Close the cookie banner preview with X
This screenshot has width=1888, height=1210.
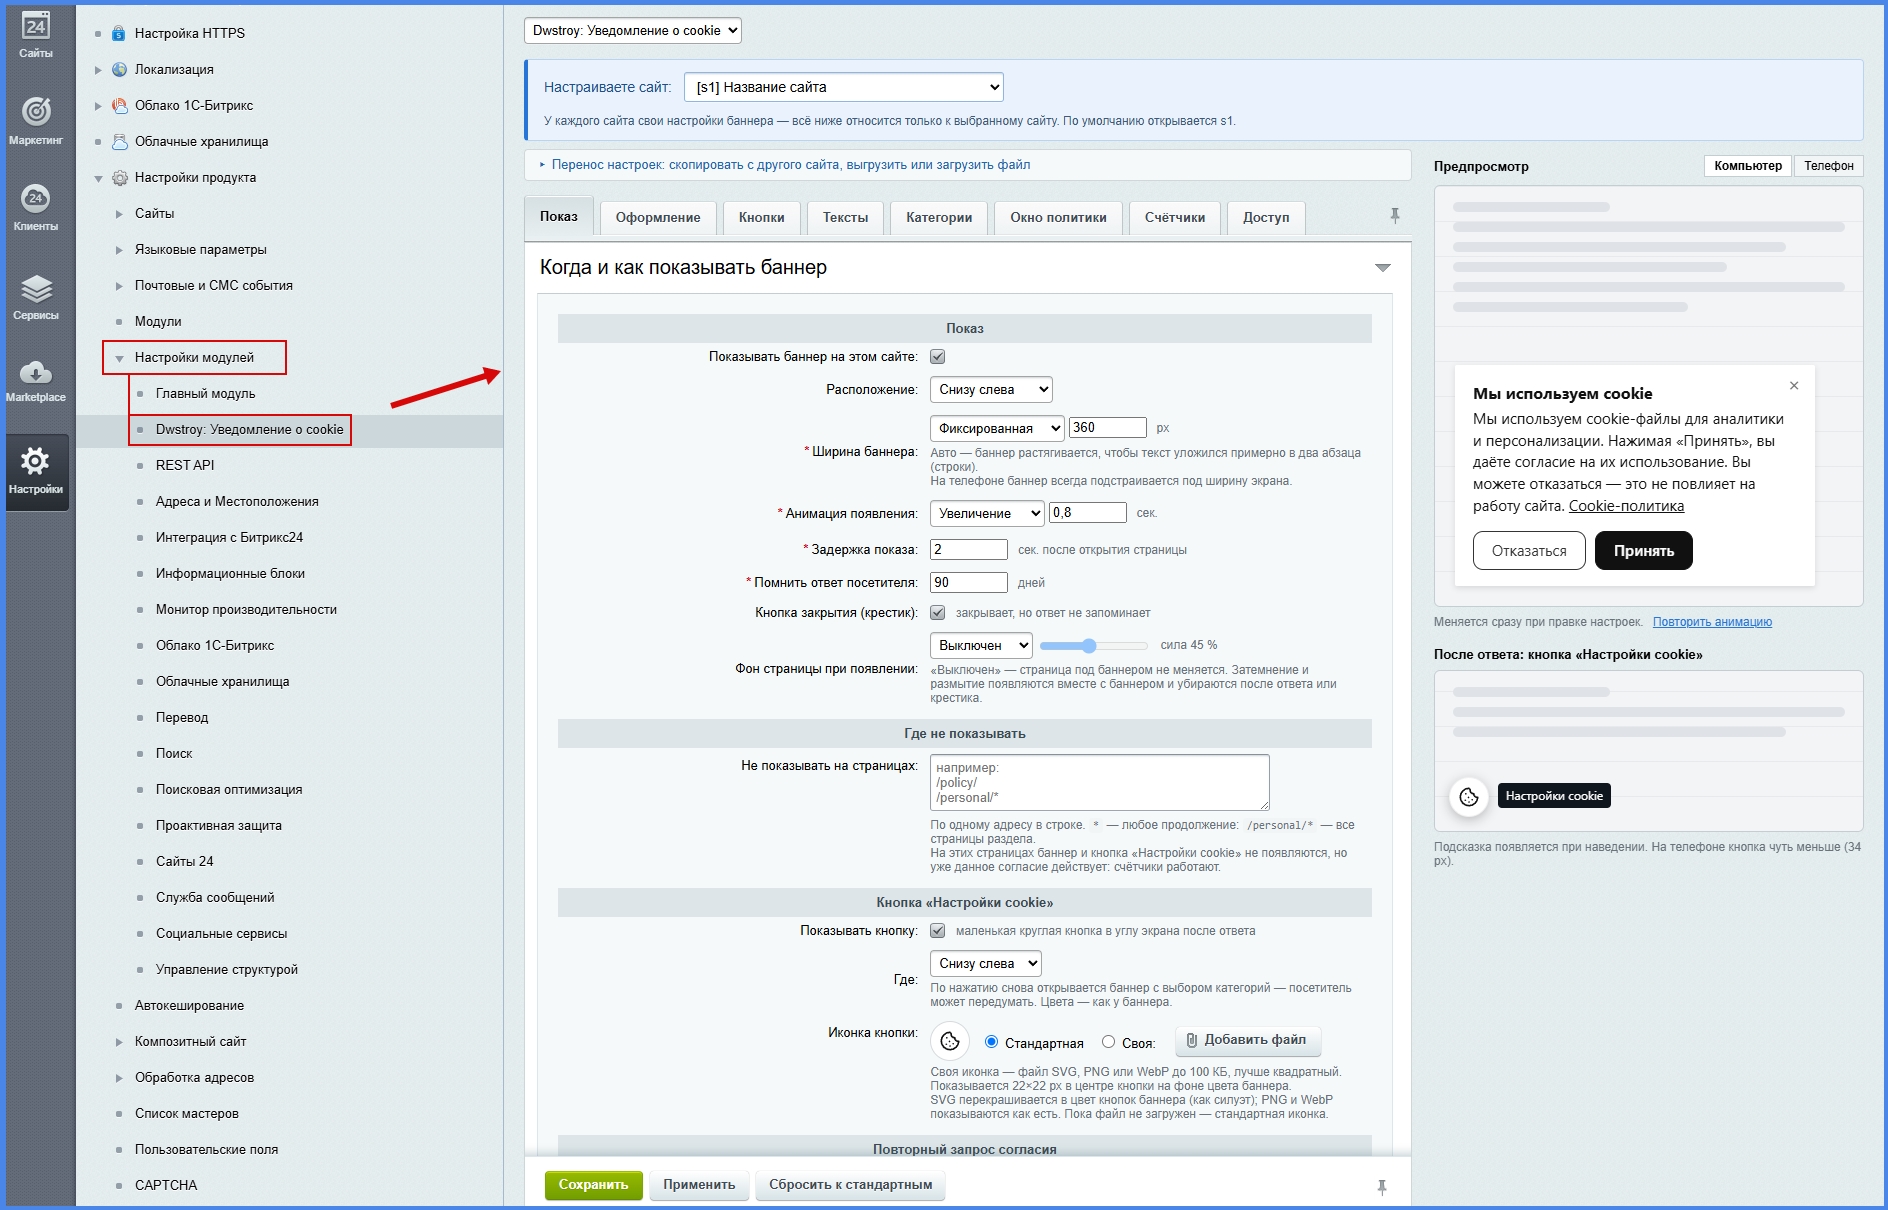[x=1794, y=386]
